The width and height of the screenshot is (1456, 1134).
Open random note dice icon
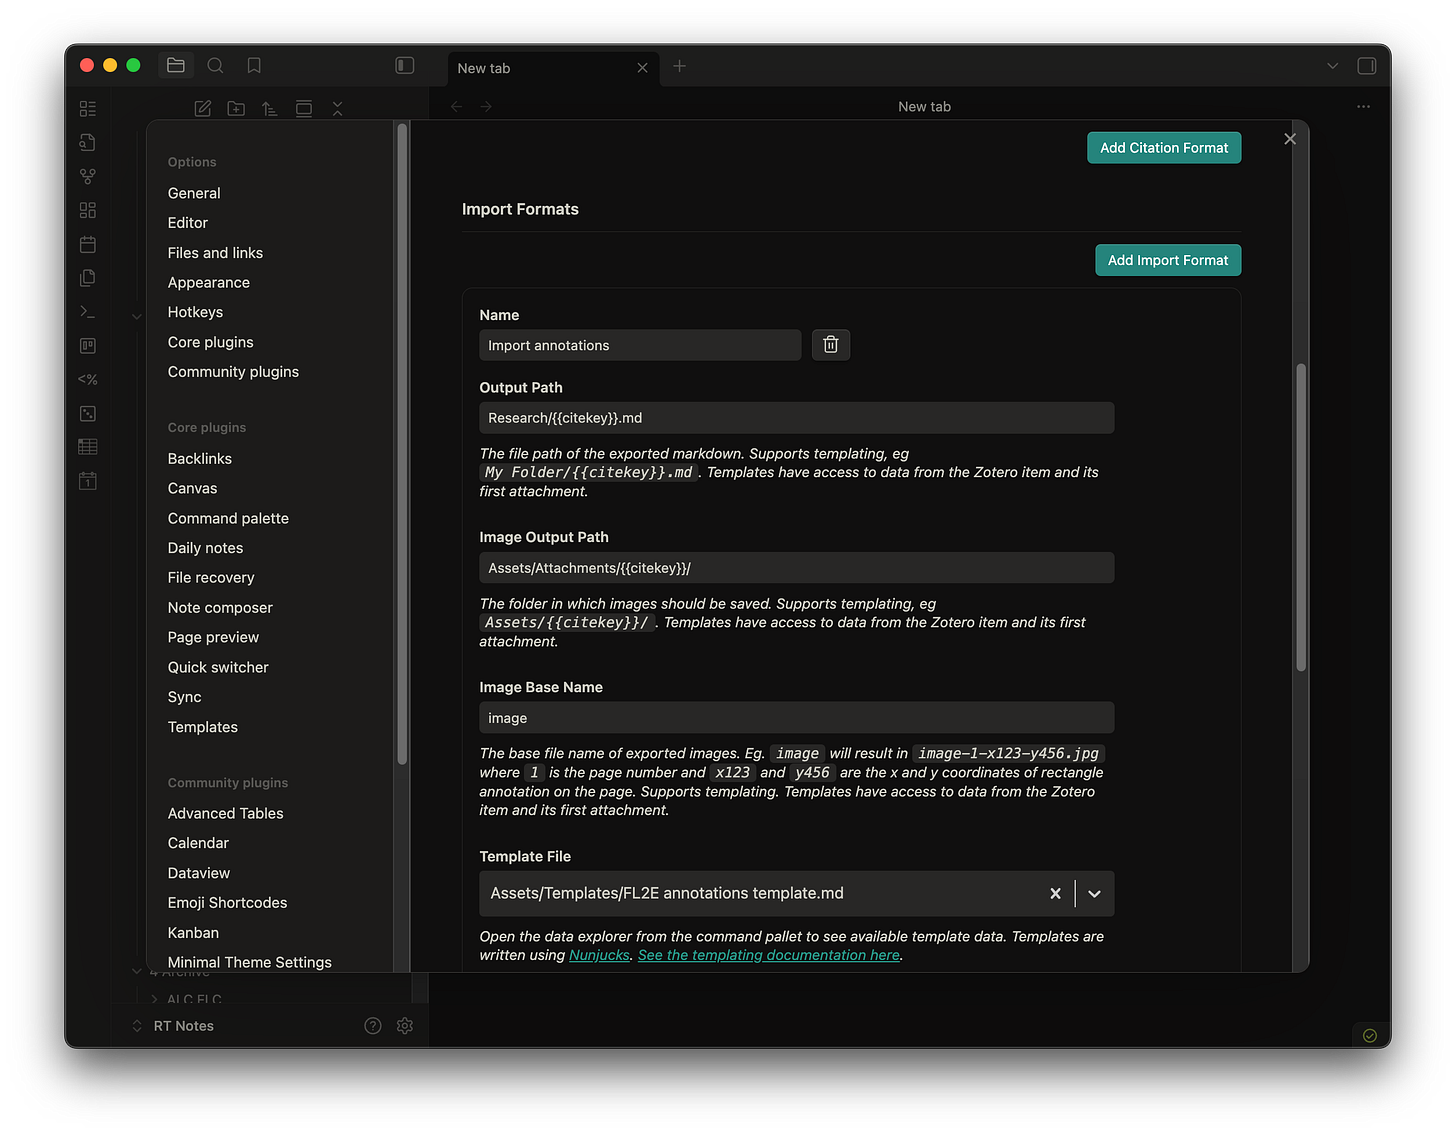88,413
